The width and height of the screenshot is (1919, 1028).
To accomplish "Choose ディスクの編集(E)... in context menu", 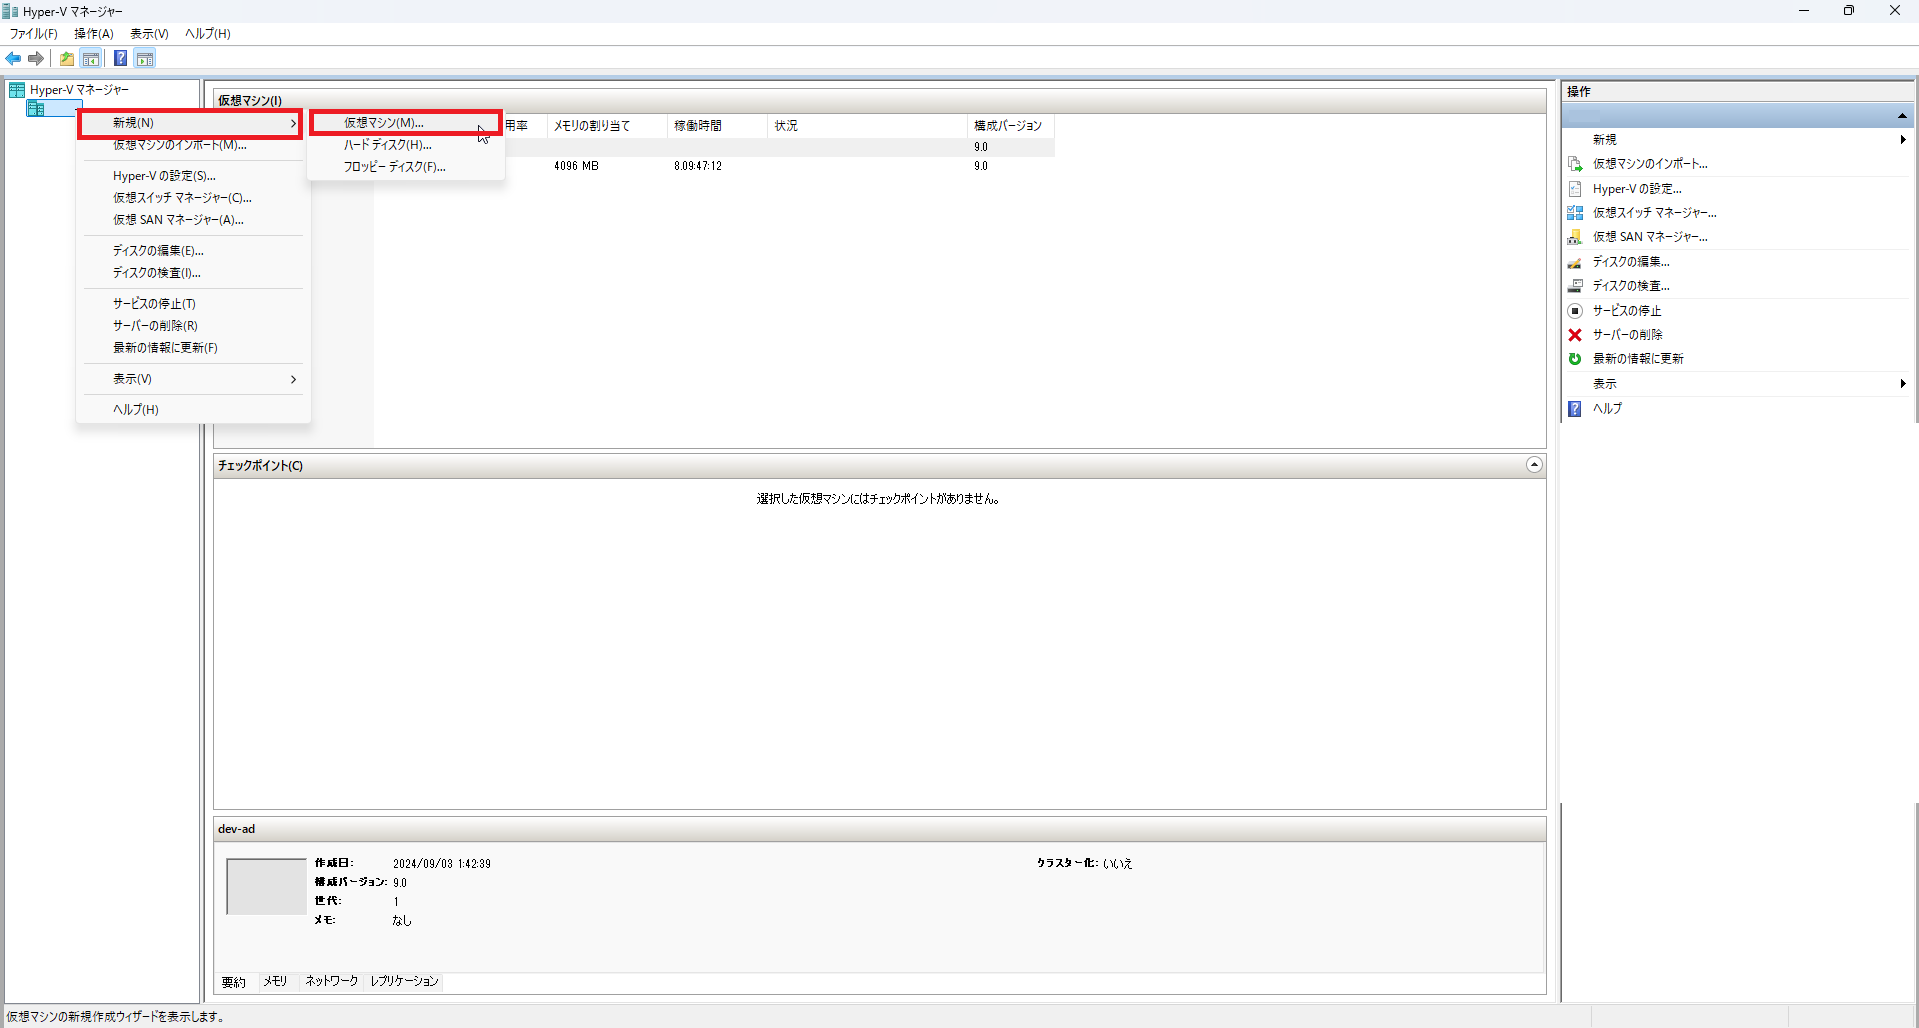I will point(193,251).
